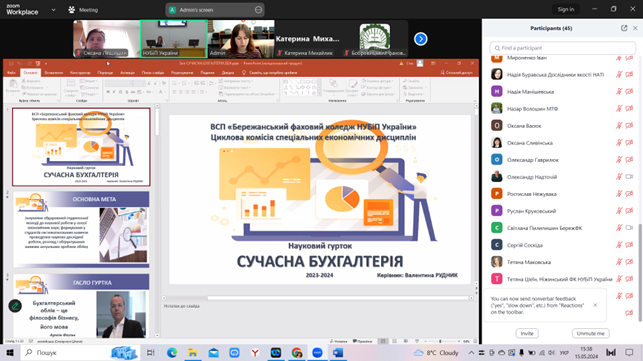The image size is (643, 361).
Task: Open Word from the taskbar
Action: pyautogui.click(x=338, y=352)
